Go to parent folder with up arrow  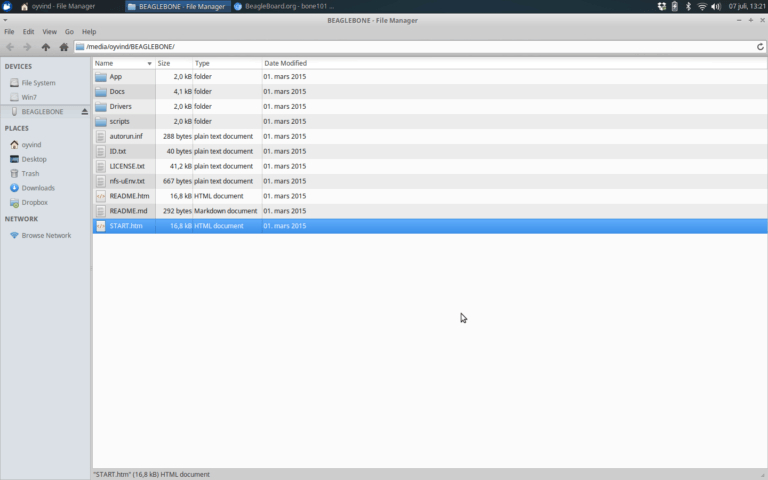coord(46,47)
